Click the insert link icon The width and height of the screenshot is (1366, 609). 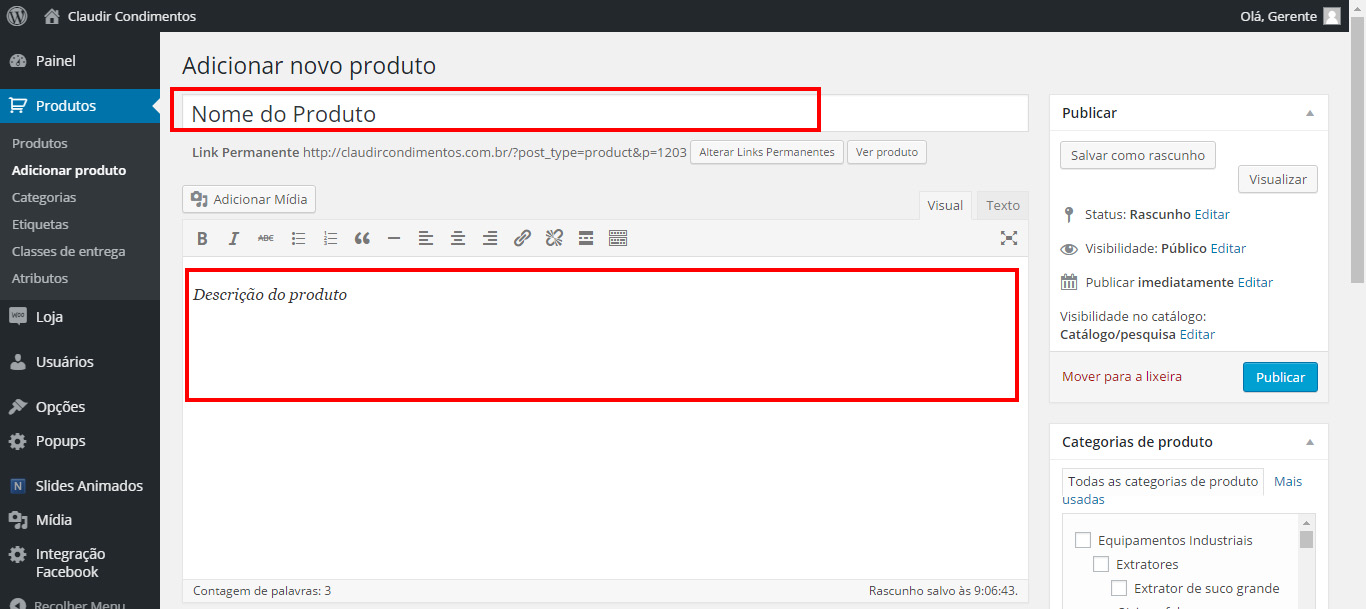(x=522, y=239)
